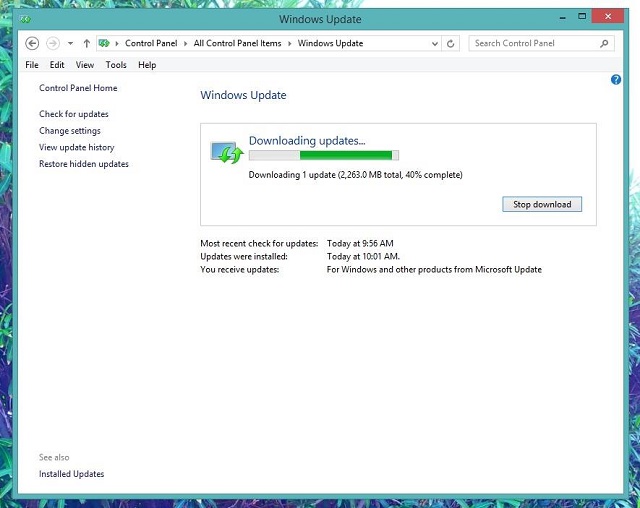The image size is (640, 508).
Task: Click the update shield icon beside Downloading updates
Action: pos(227,153)
